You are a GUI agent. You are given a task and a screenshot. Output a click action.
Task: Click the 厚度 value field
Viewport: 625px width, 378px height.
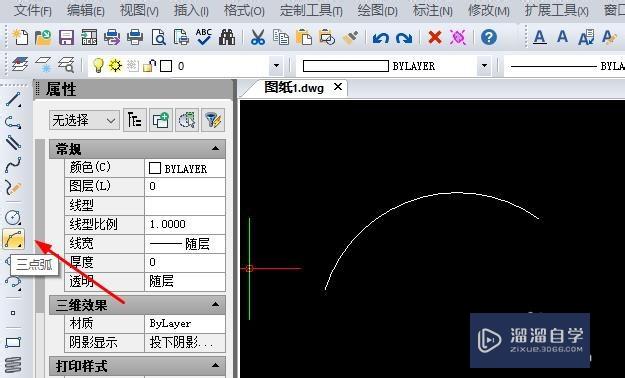[185, 262]
